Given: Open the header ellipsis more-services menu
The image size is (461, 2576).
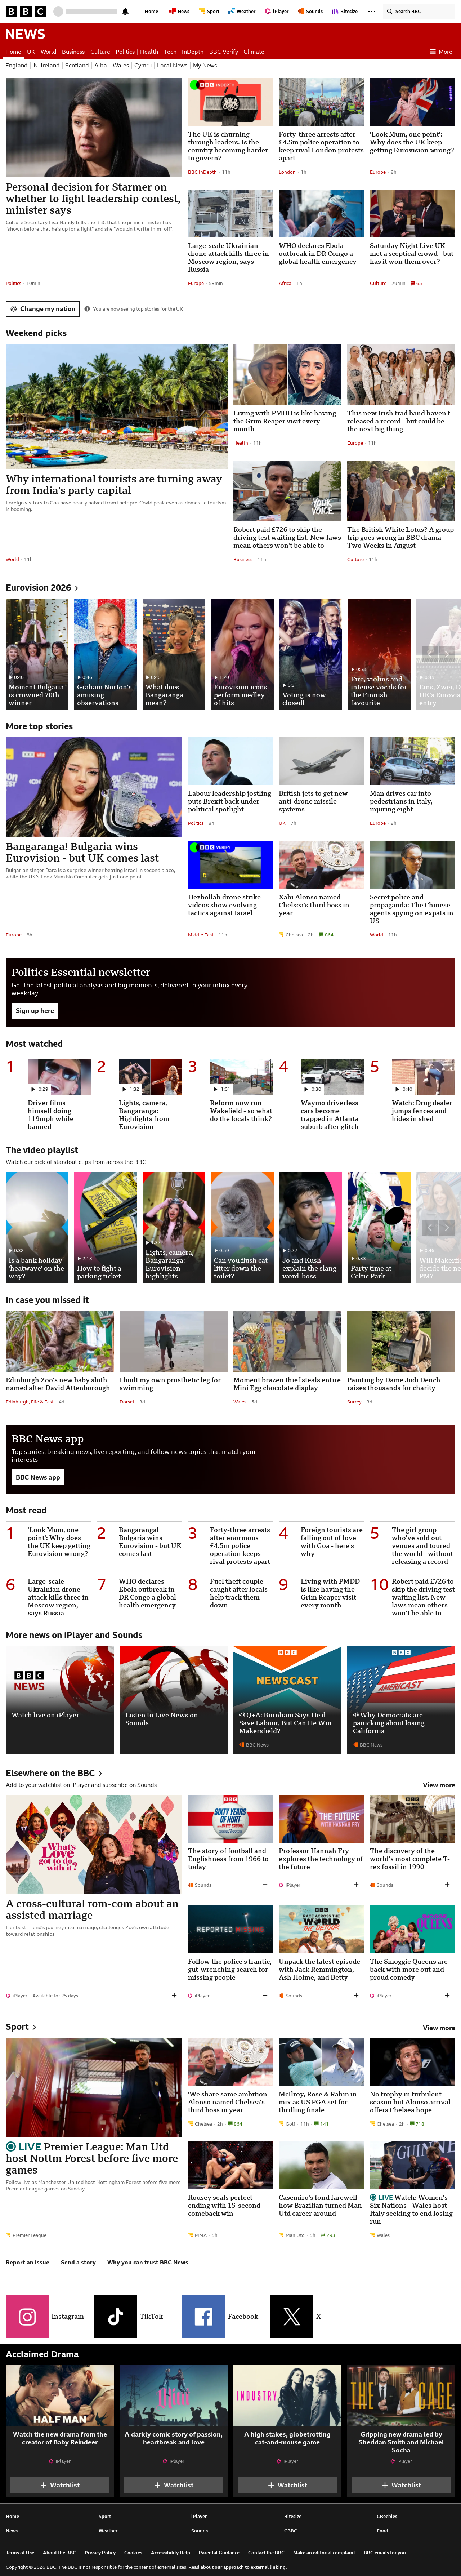Looking at the screenshot, I should [372, 11].
